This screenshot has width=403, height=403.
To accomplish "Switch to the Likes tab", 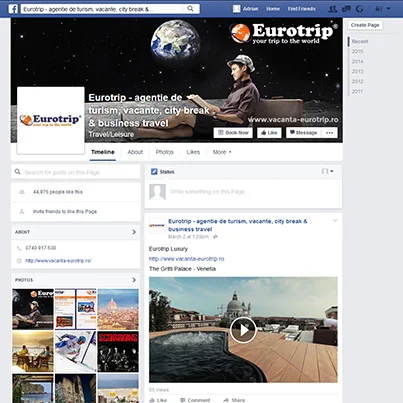I will [193, 152].
